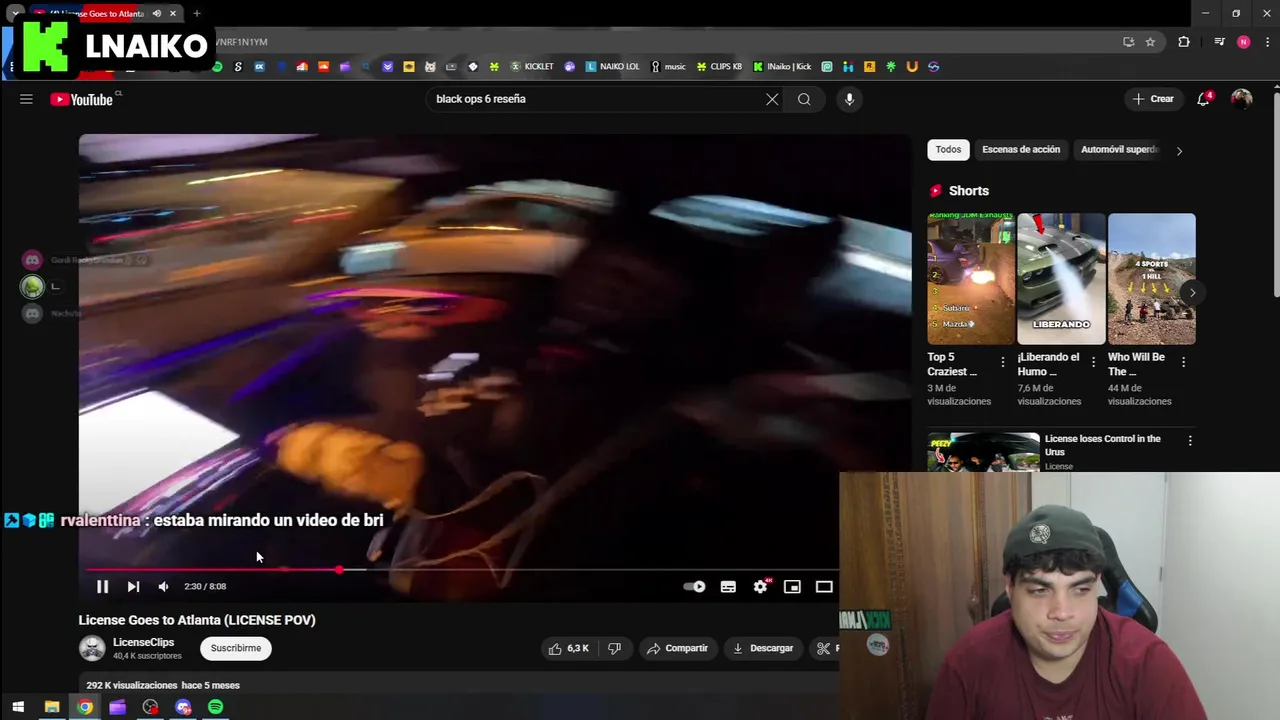Seek on the red video progress bar
1280x720 pixels.
pyautogui.click(x=213, y=570)
